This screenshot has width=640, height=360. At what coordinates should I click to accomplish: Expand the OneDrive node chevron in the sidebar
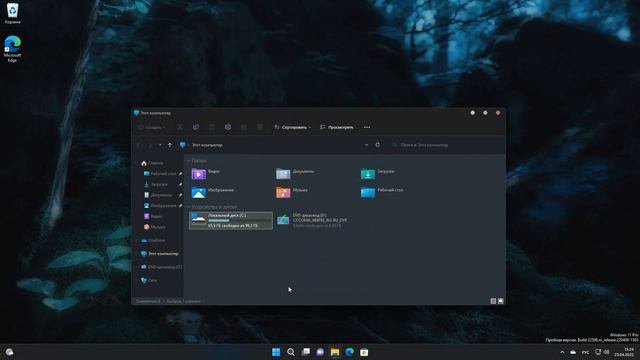[x=137, y=240]
